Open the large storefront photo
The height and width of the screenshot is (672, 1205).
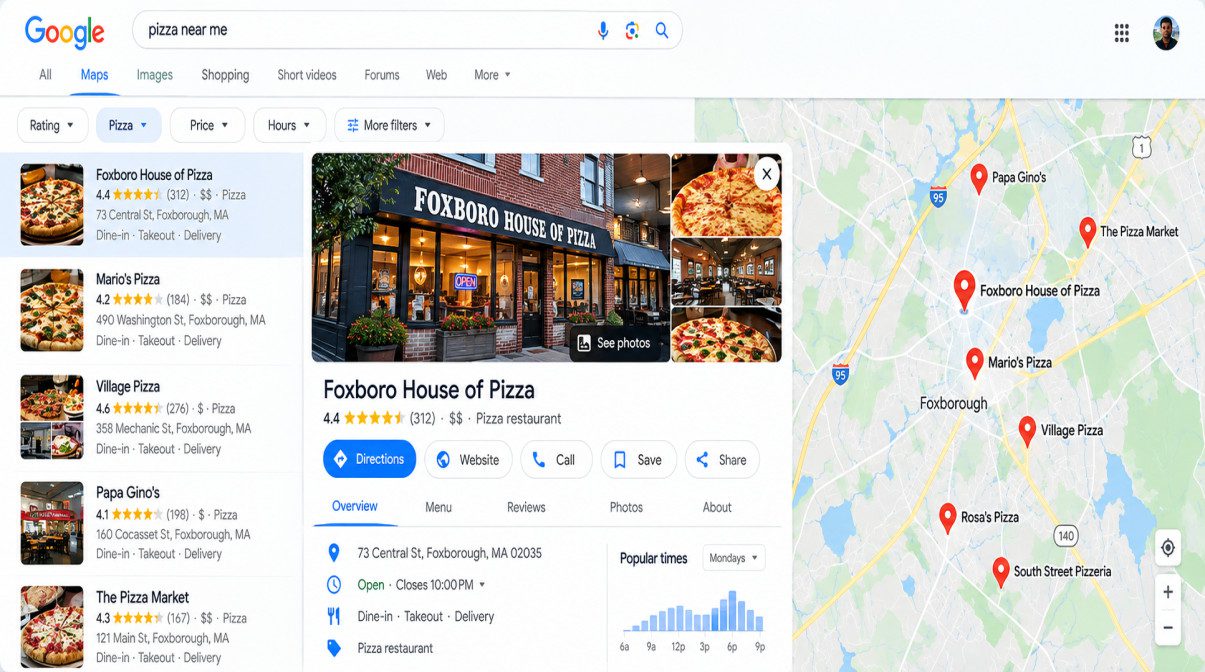click(x=490, y=258)
